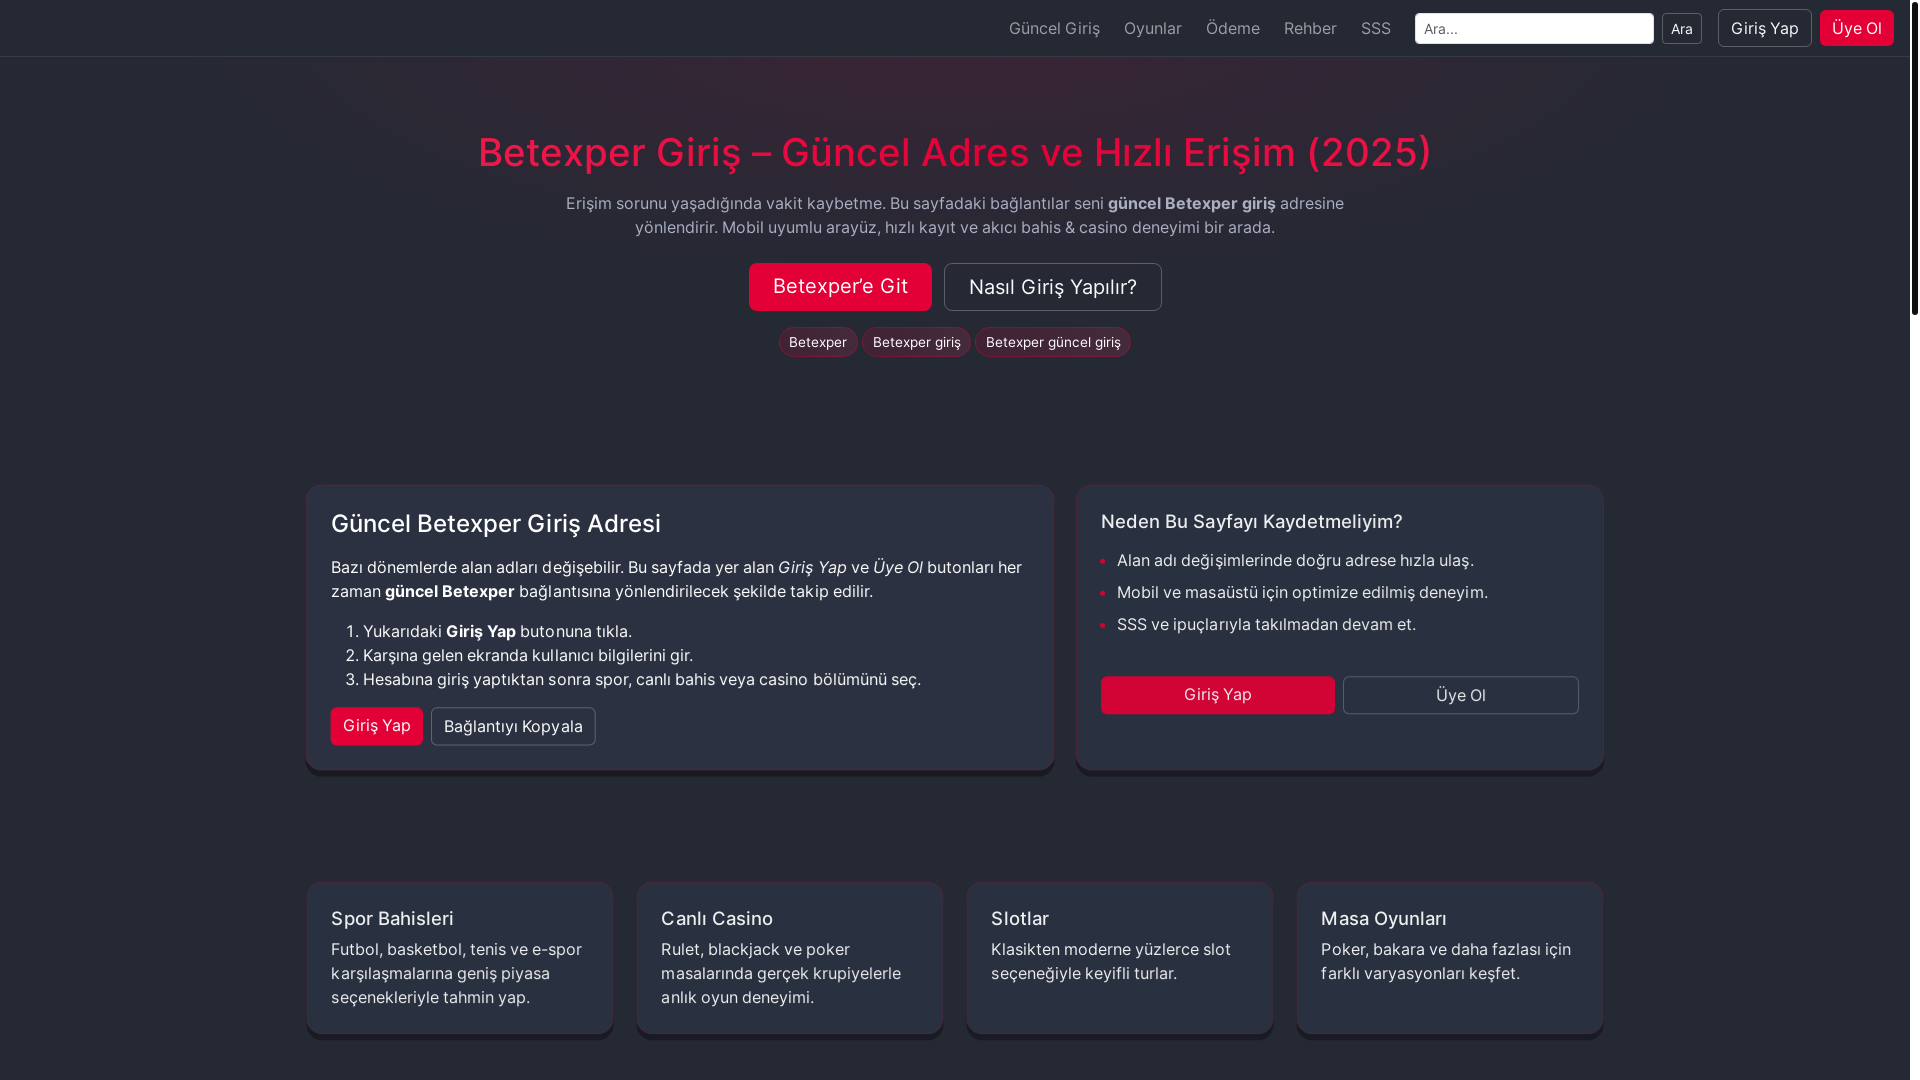The height and width of the screenshot is (1080, 1920).
Task: Click the page vertical scrollbar thumb
Action: (1914, 158)
